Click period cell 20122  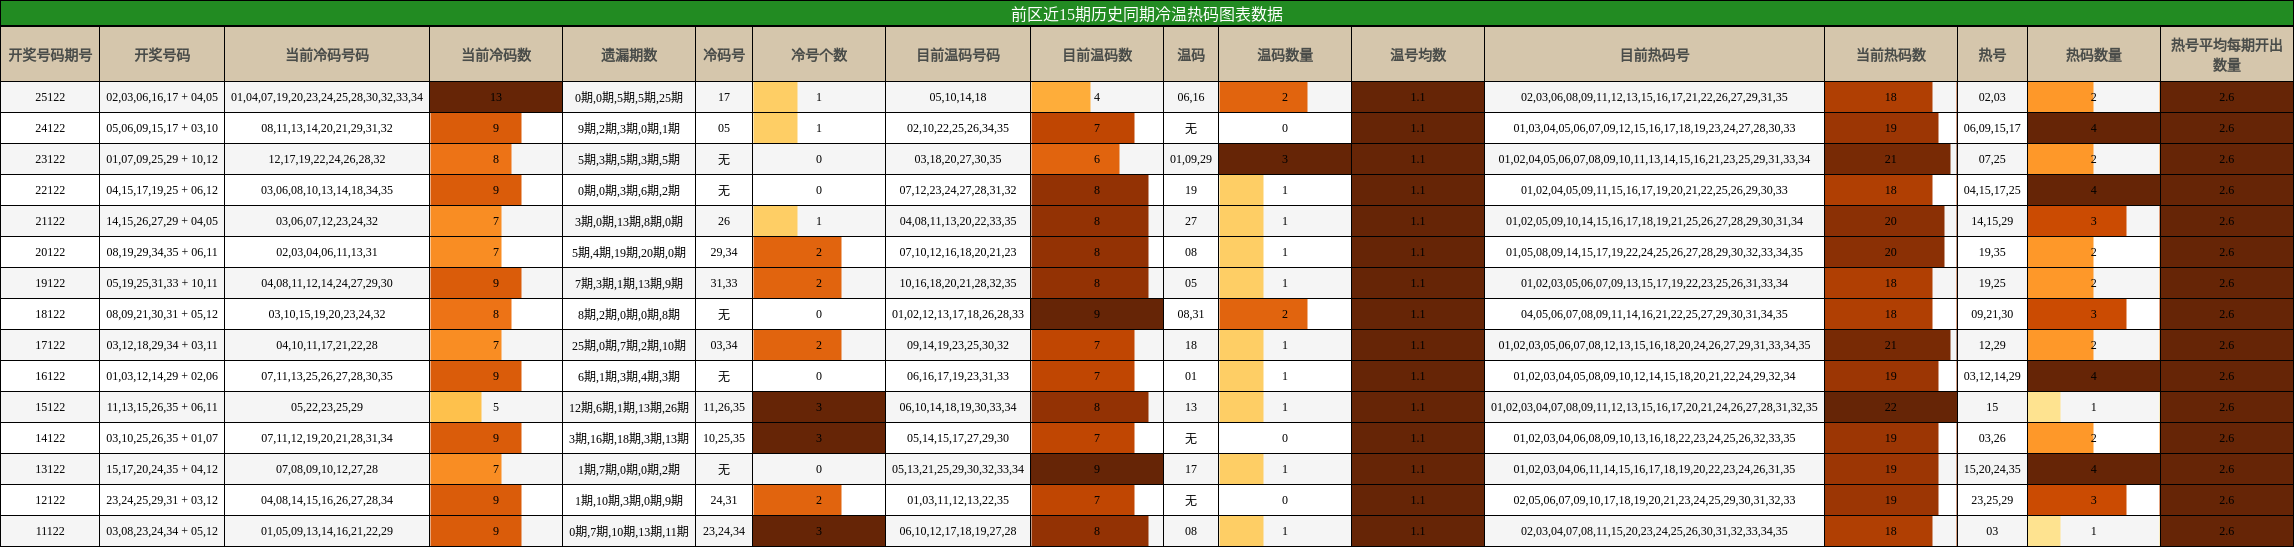[50, 252]
